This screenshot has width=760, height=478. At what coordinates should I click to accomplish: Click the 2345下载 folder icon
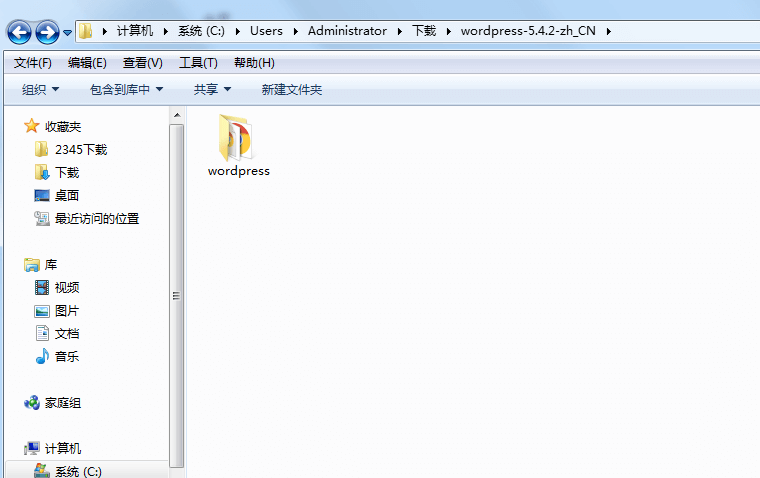41,149
